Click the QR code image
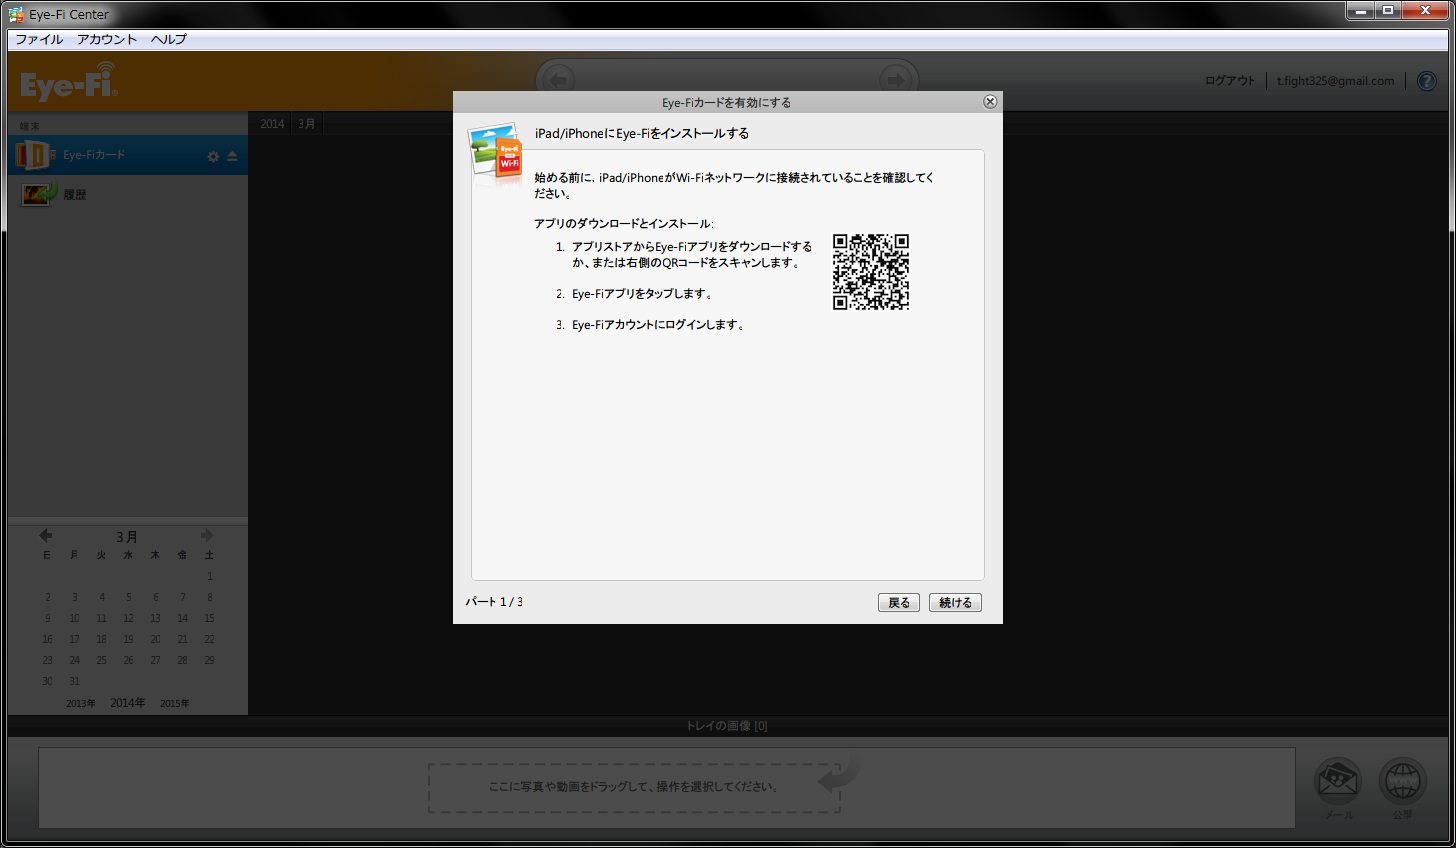Screen dimensions: 1456x848 click(871, 272)
